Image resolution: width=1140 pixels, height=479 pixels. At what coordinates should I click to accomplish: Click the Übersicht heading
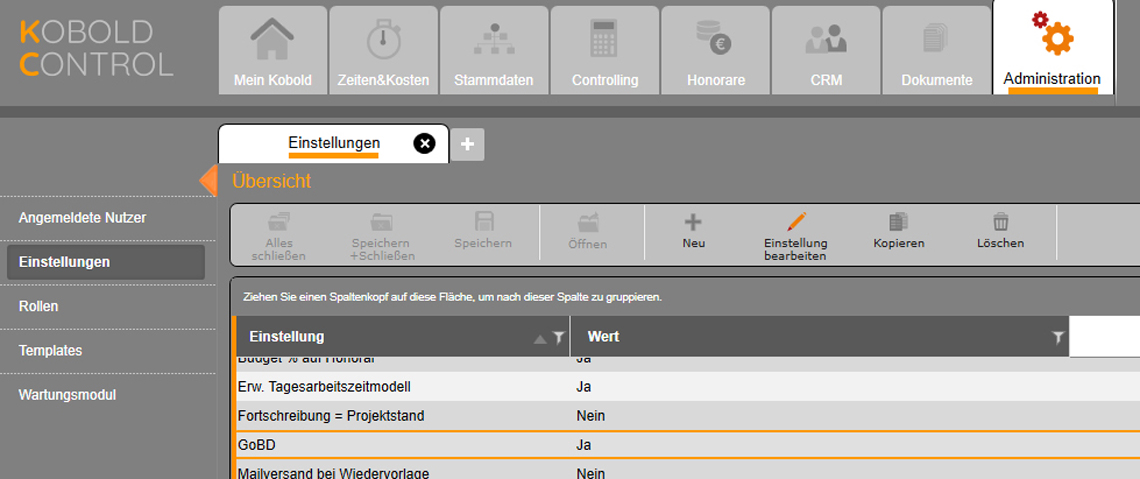tap(271, 181)
